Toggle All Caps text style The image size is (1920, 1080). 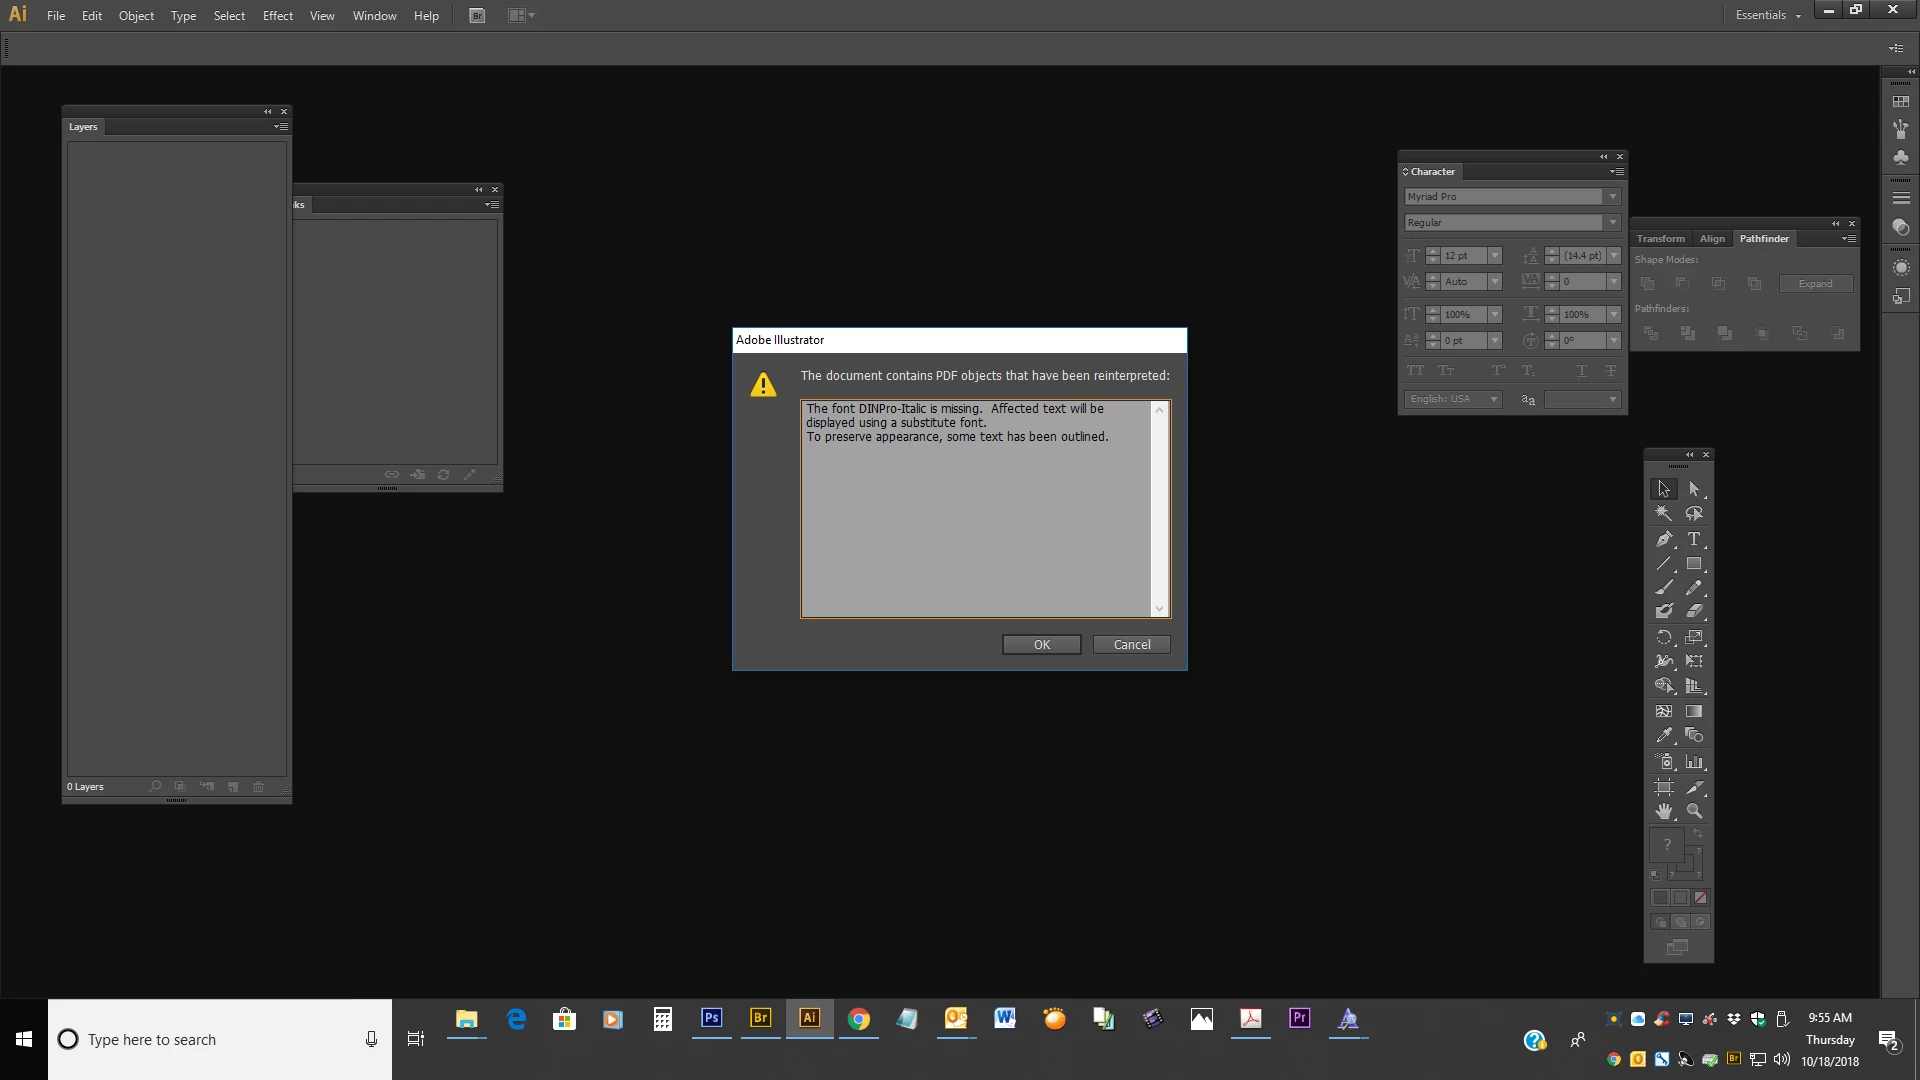pos(1415,371)
